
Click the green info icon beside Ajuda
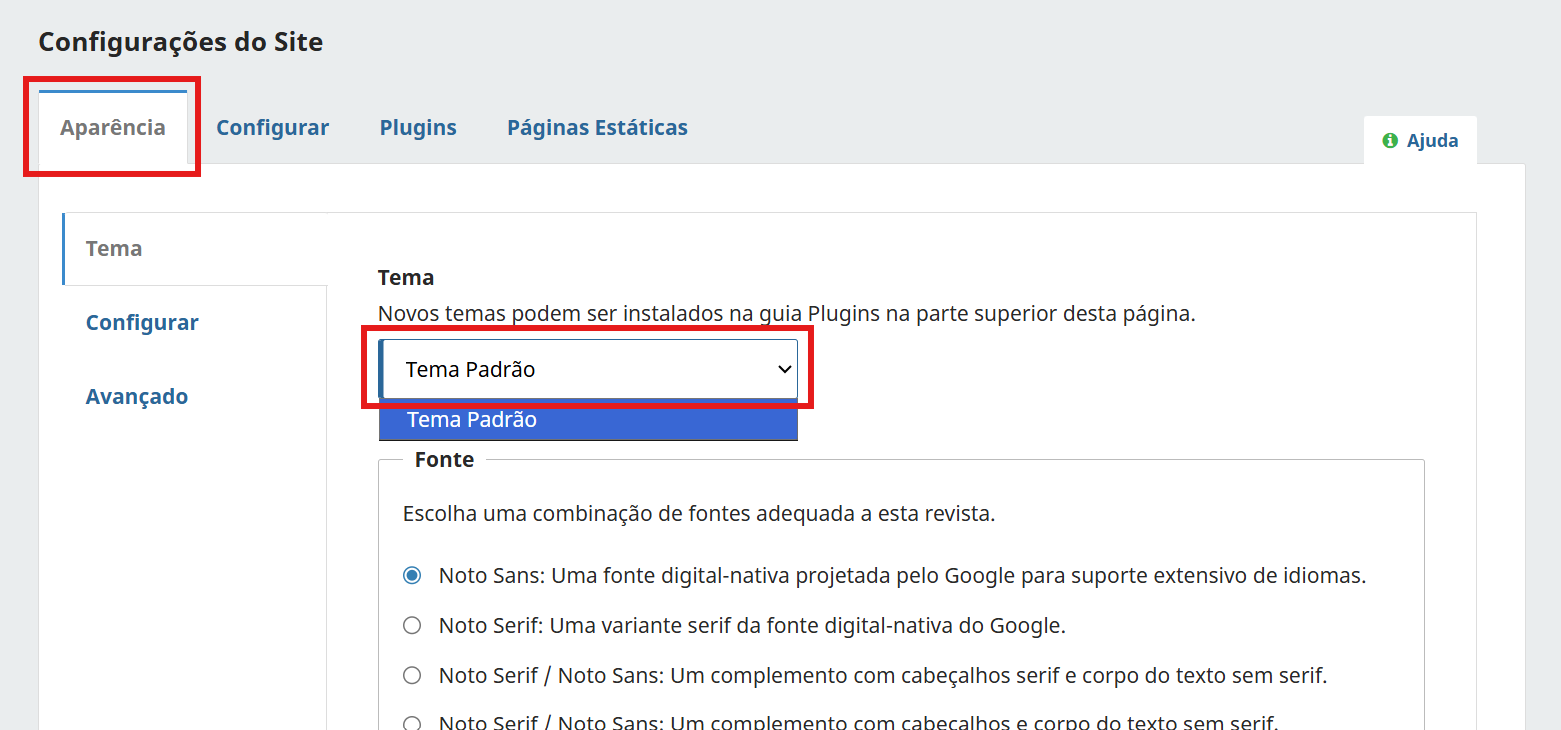1390,140
